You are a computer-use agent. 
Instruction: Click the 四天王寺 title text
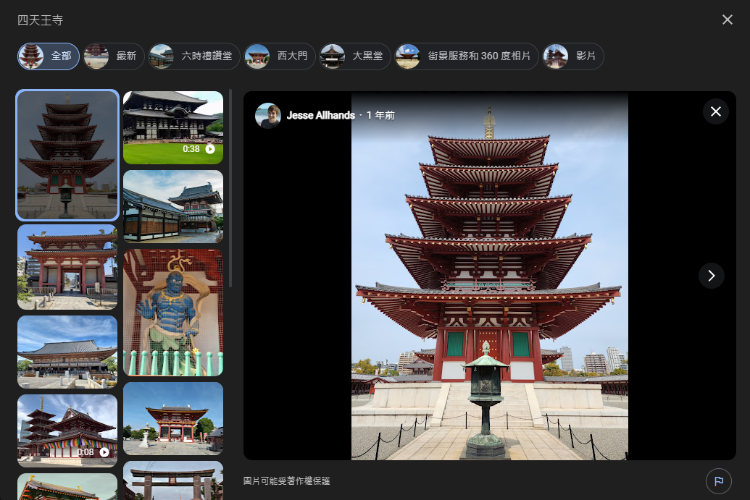(x=40, y=20)
